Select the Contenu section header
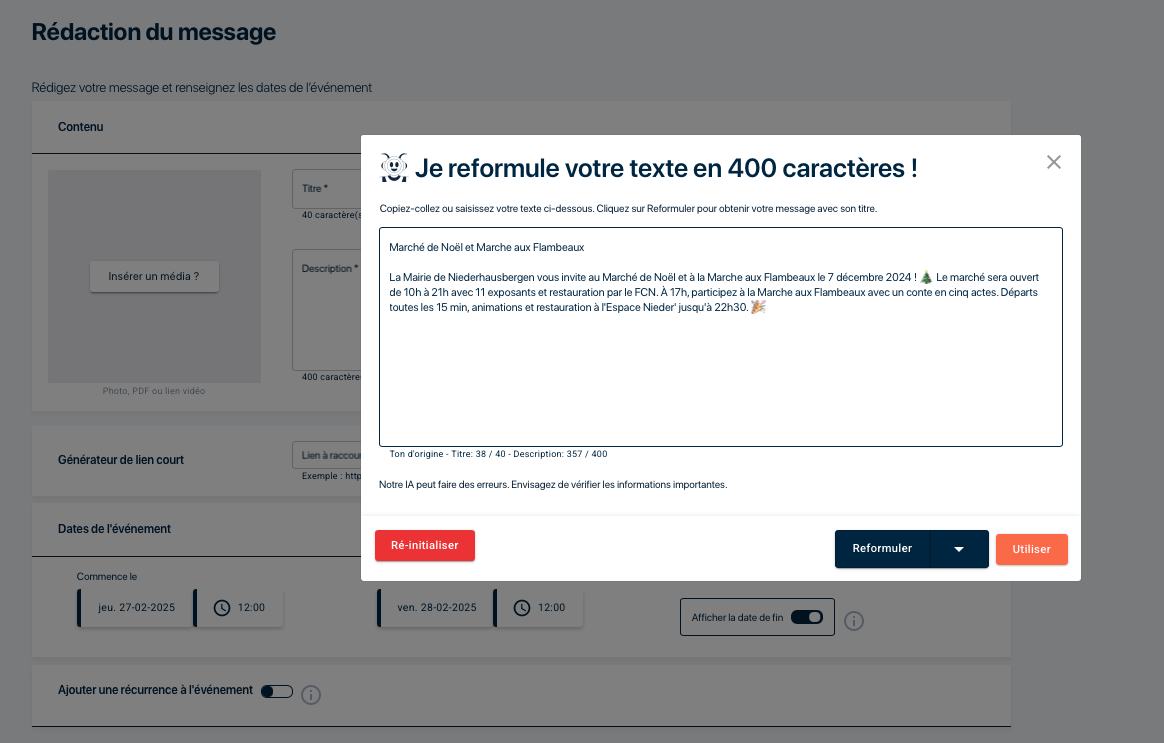1164x743 pixels. click(81, 127)
